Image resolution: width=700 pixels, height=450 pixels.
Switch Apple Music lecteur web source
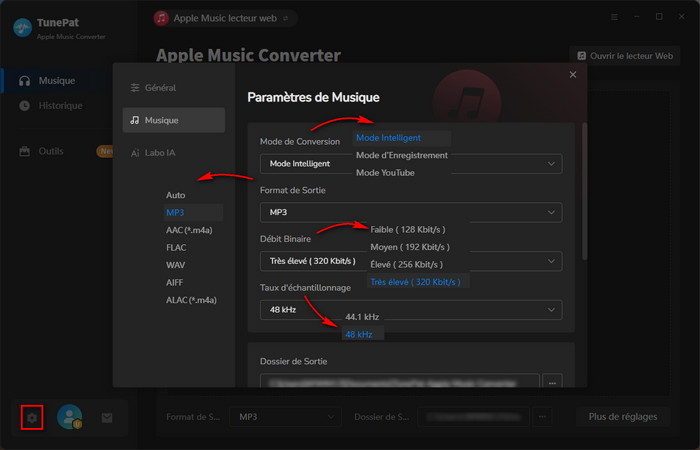(225, 18)
